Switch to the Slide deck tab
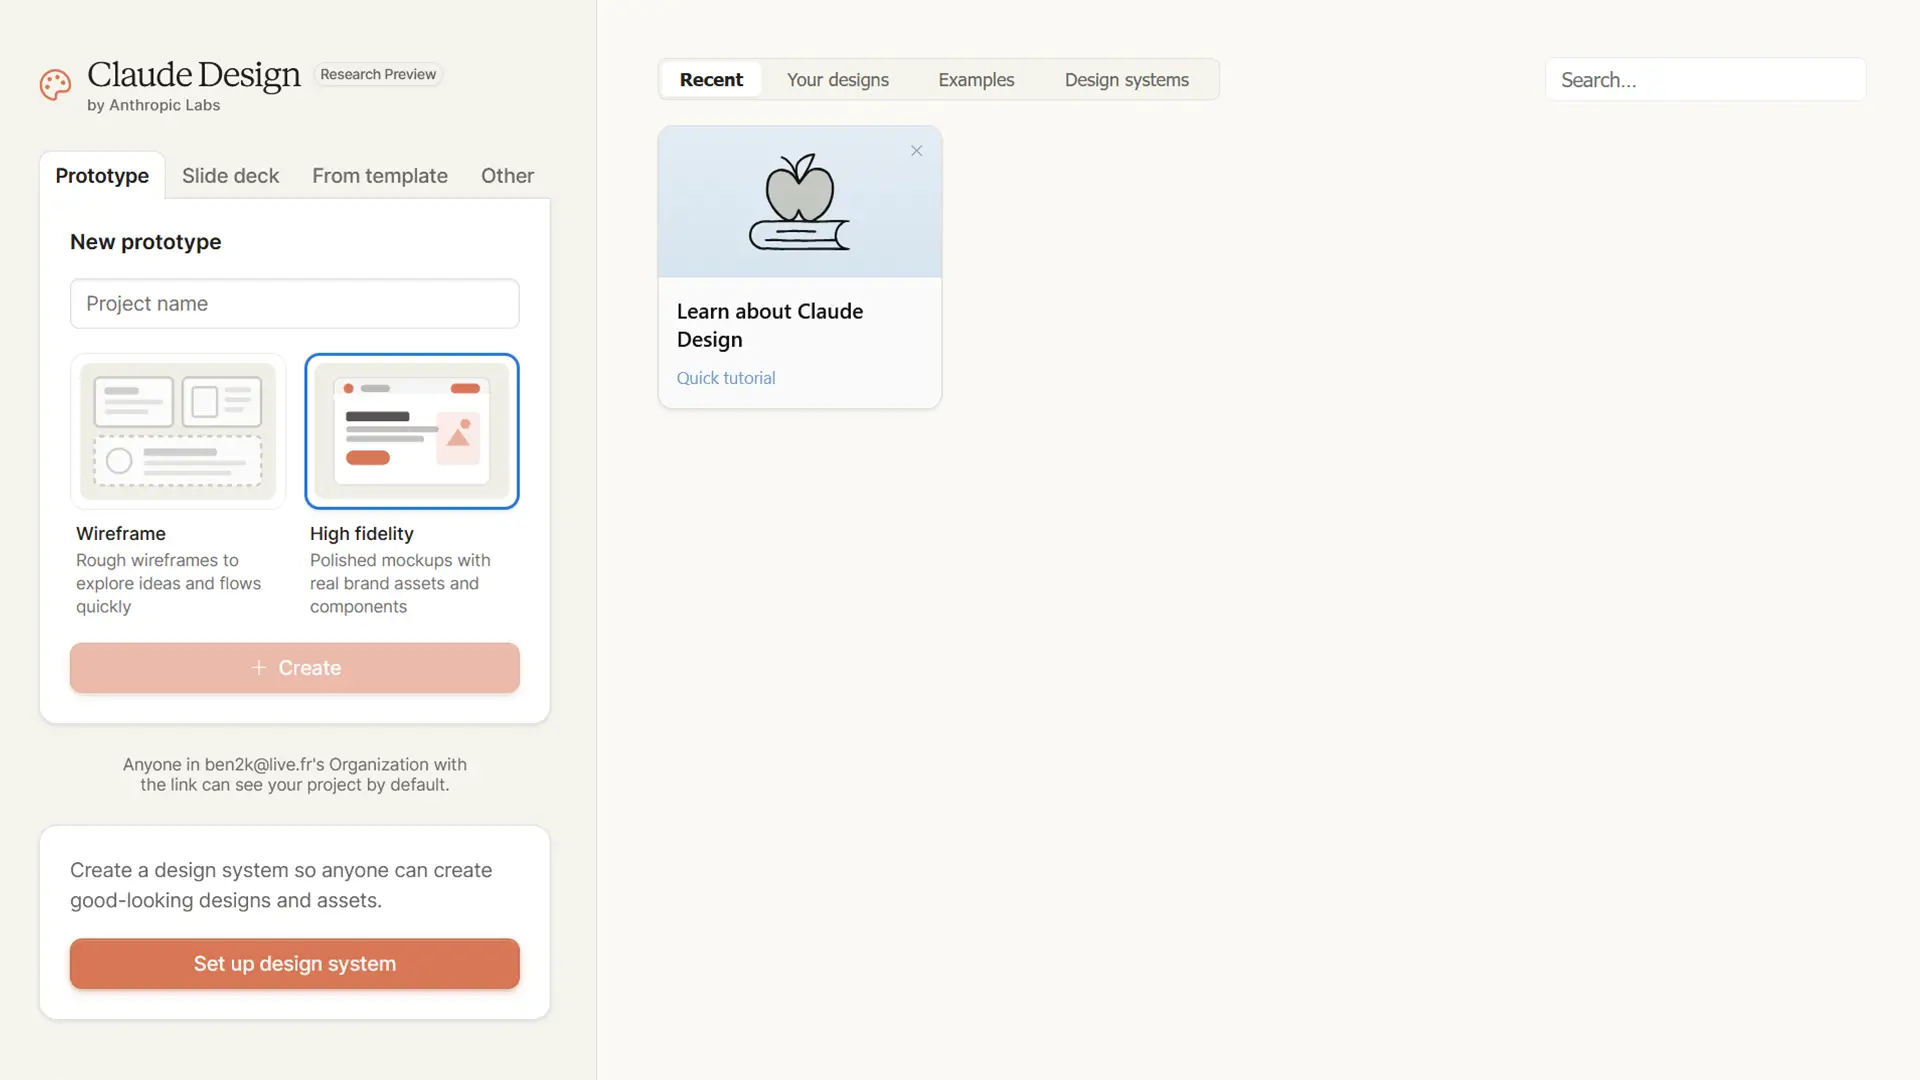 pyautogui.click(x=230, y=176)
